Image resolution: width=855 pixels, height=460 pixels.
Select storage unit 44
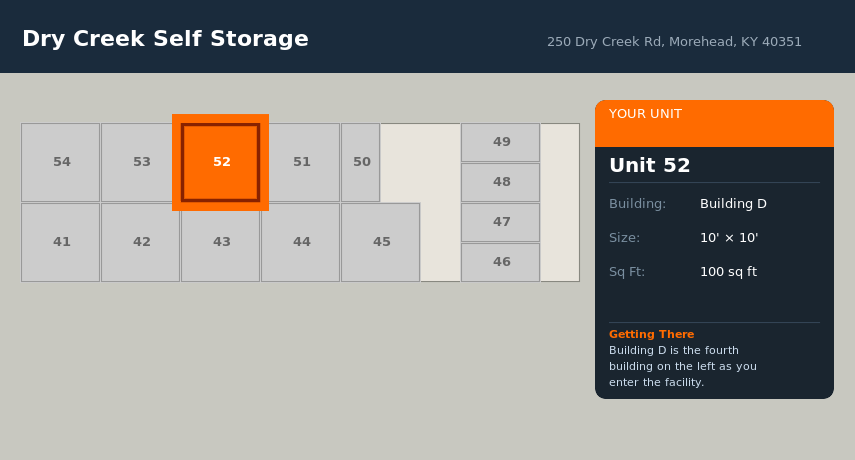(x=301, y=242)
